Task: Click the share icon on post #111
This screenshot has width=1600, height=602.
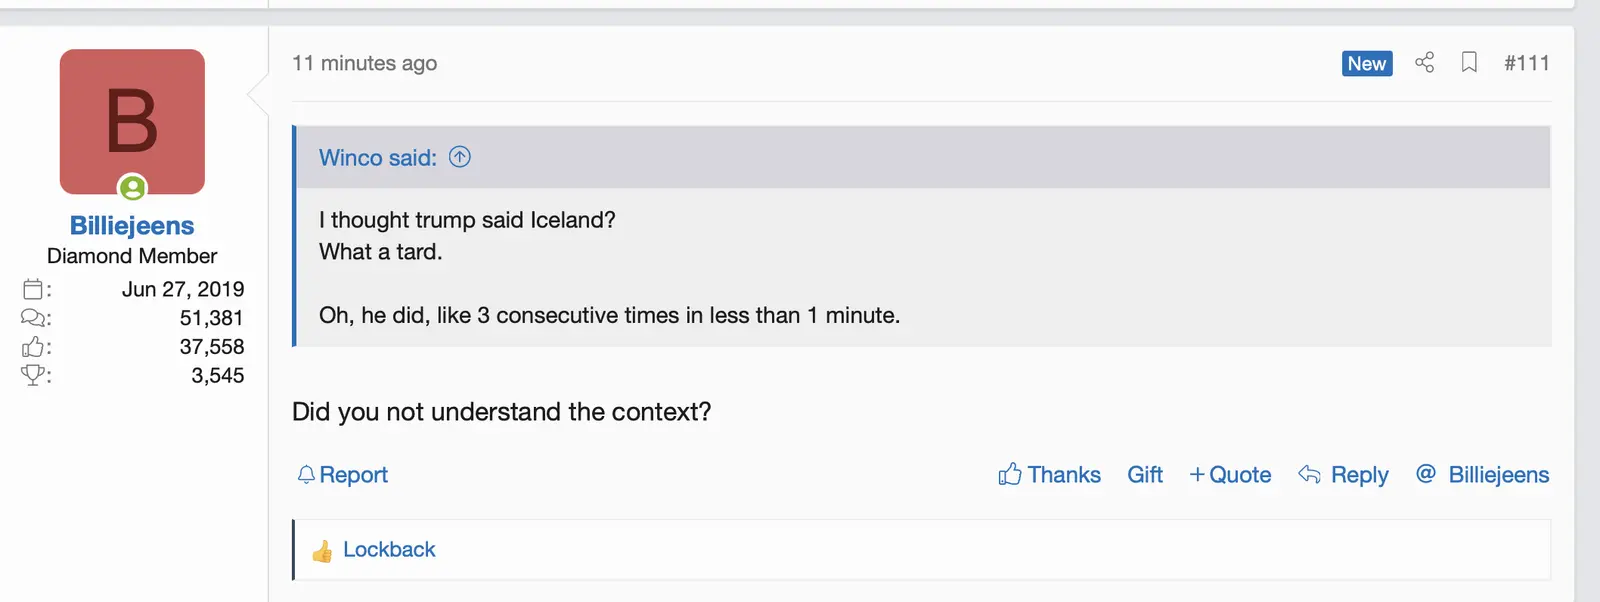Action: coord(1424,63)
